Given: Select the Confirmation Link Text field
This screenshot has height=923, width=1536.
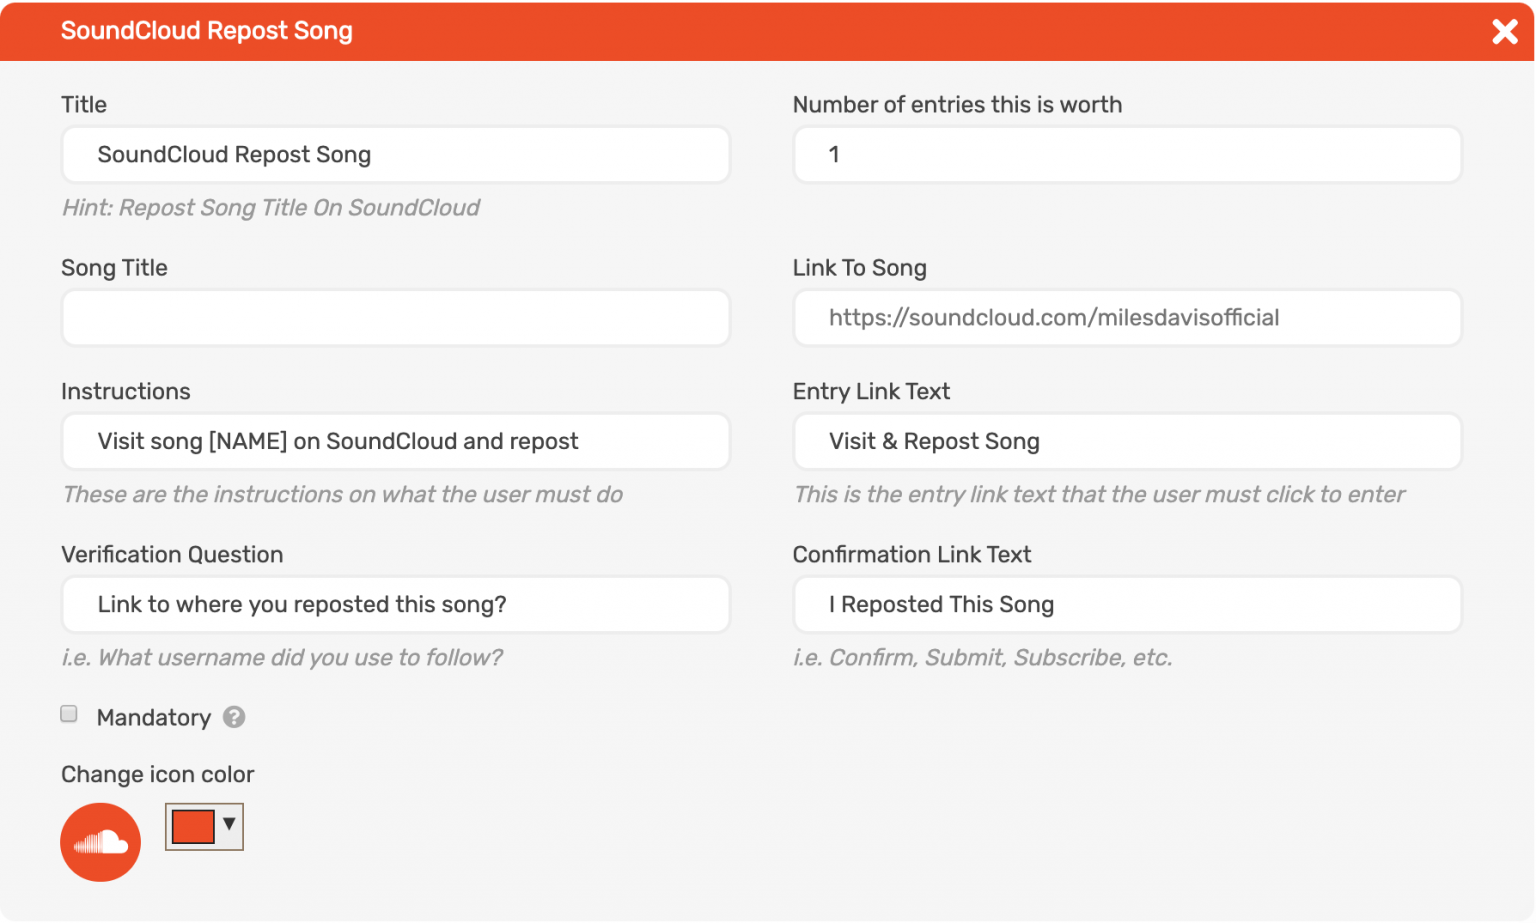Looking at the screenshot, I should coord(1127,604).
